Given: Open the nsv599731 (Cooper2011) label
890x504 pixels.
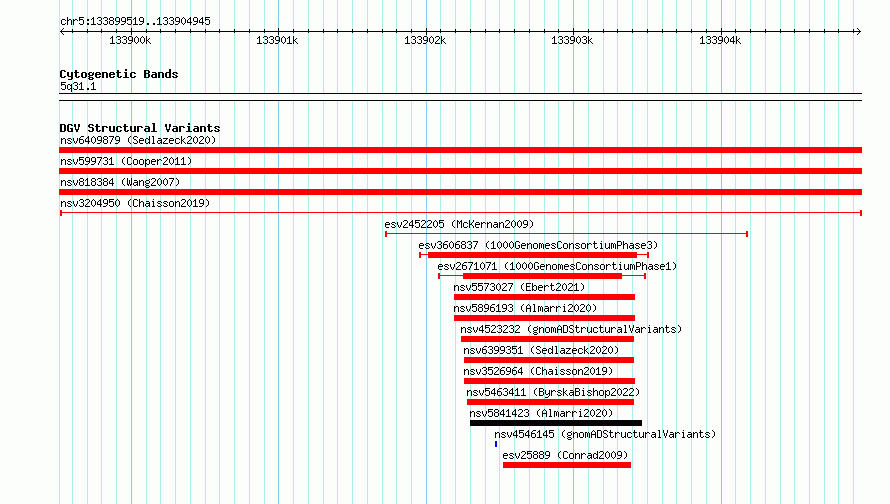Looking at the screenshot, I should [126, 161].
